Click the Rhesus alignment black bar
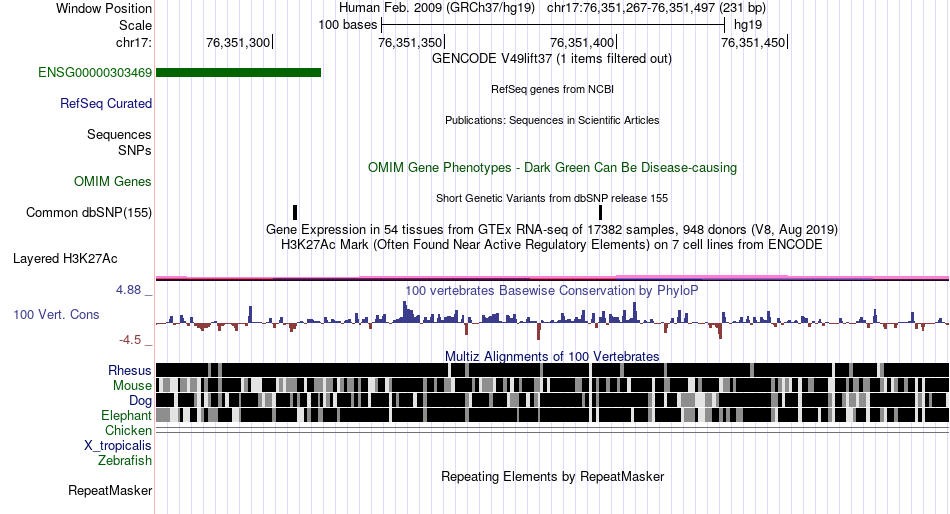Screen dimensions: 950x514 (552, 370)
